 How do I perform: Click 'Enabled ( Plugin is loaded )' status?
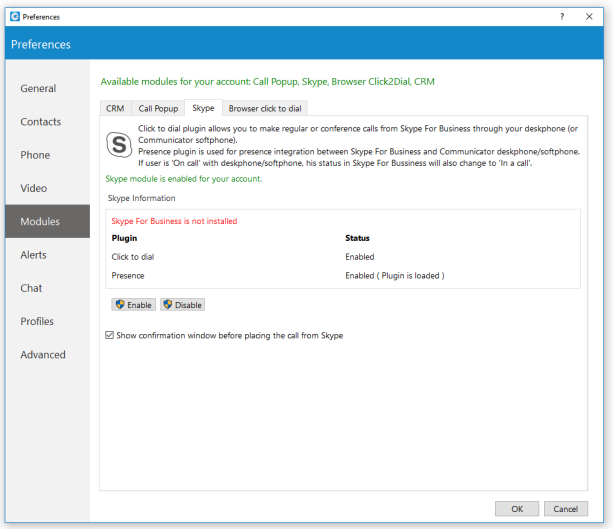[395, 276]
